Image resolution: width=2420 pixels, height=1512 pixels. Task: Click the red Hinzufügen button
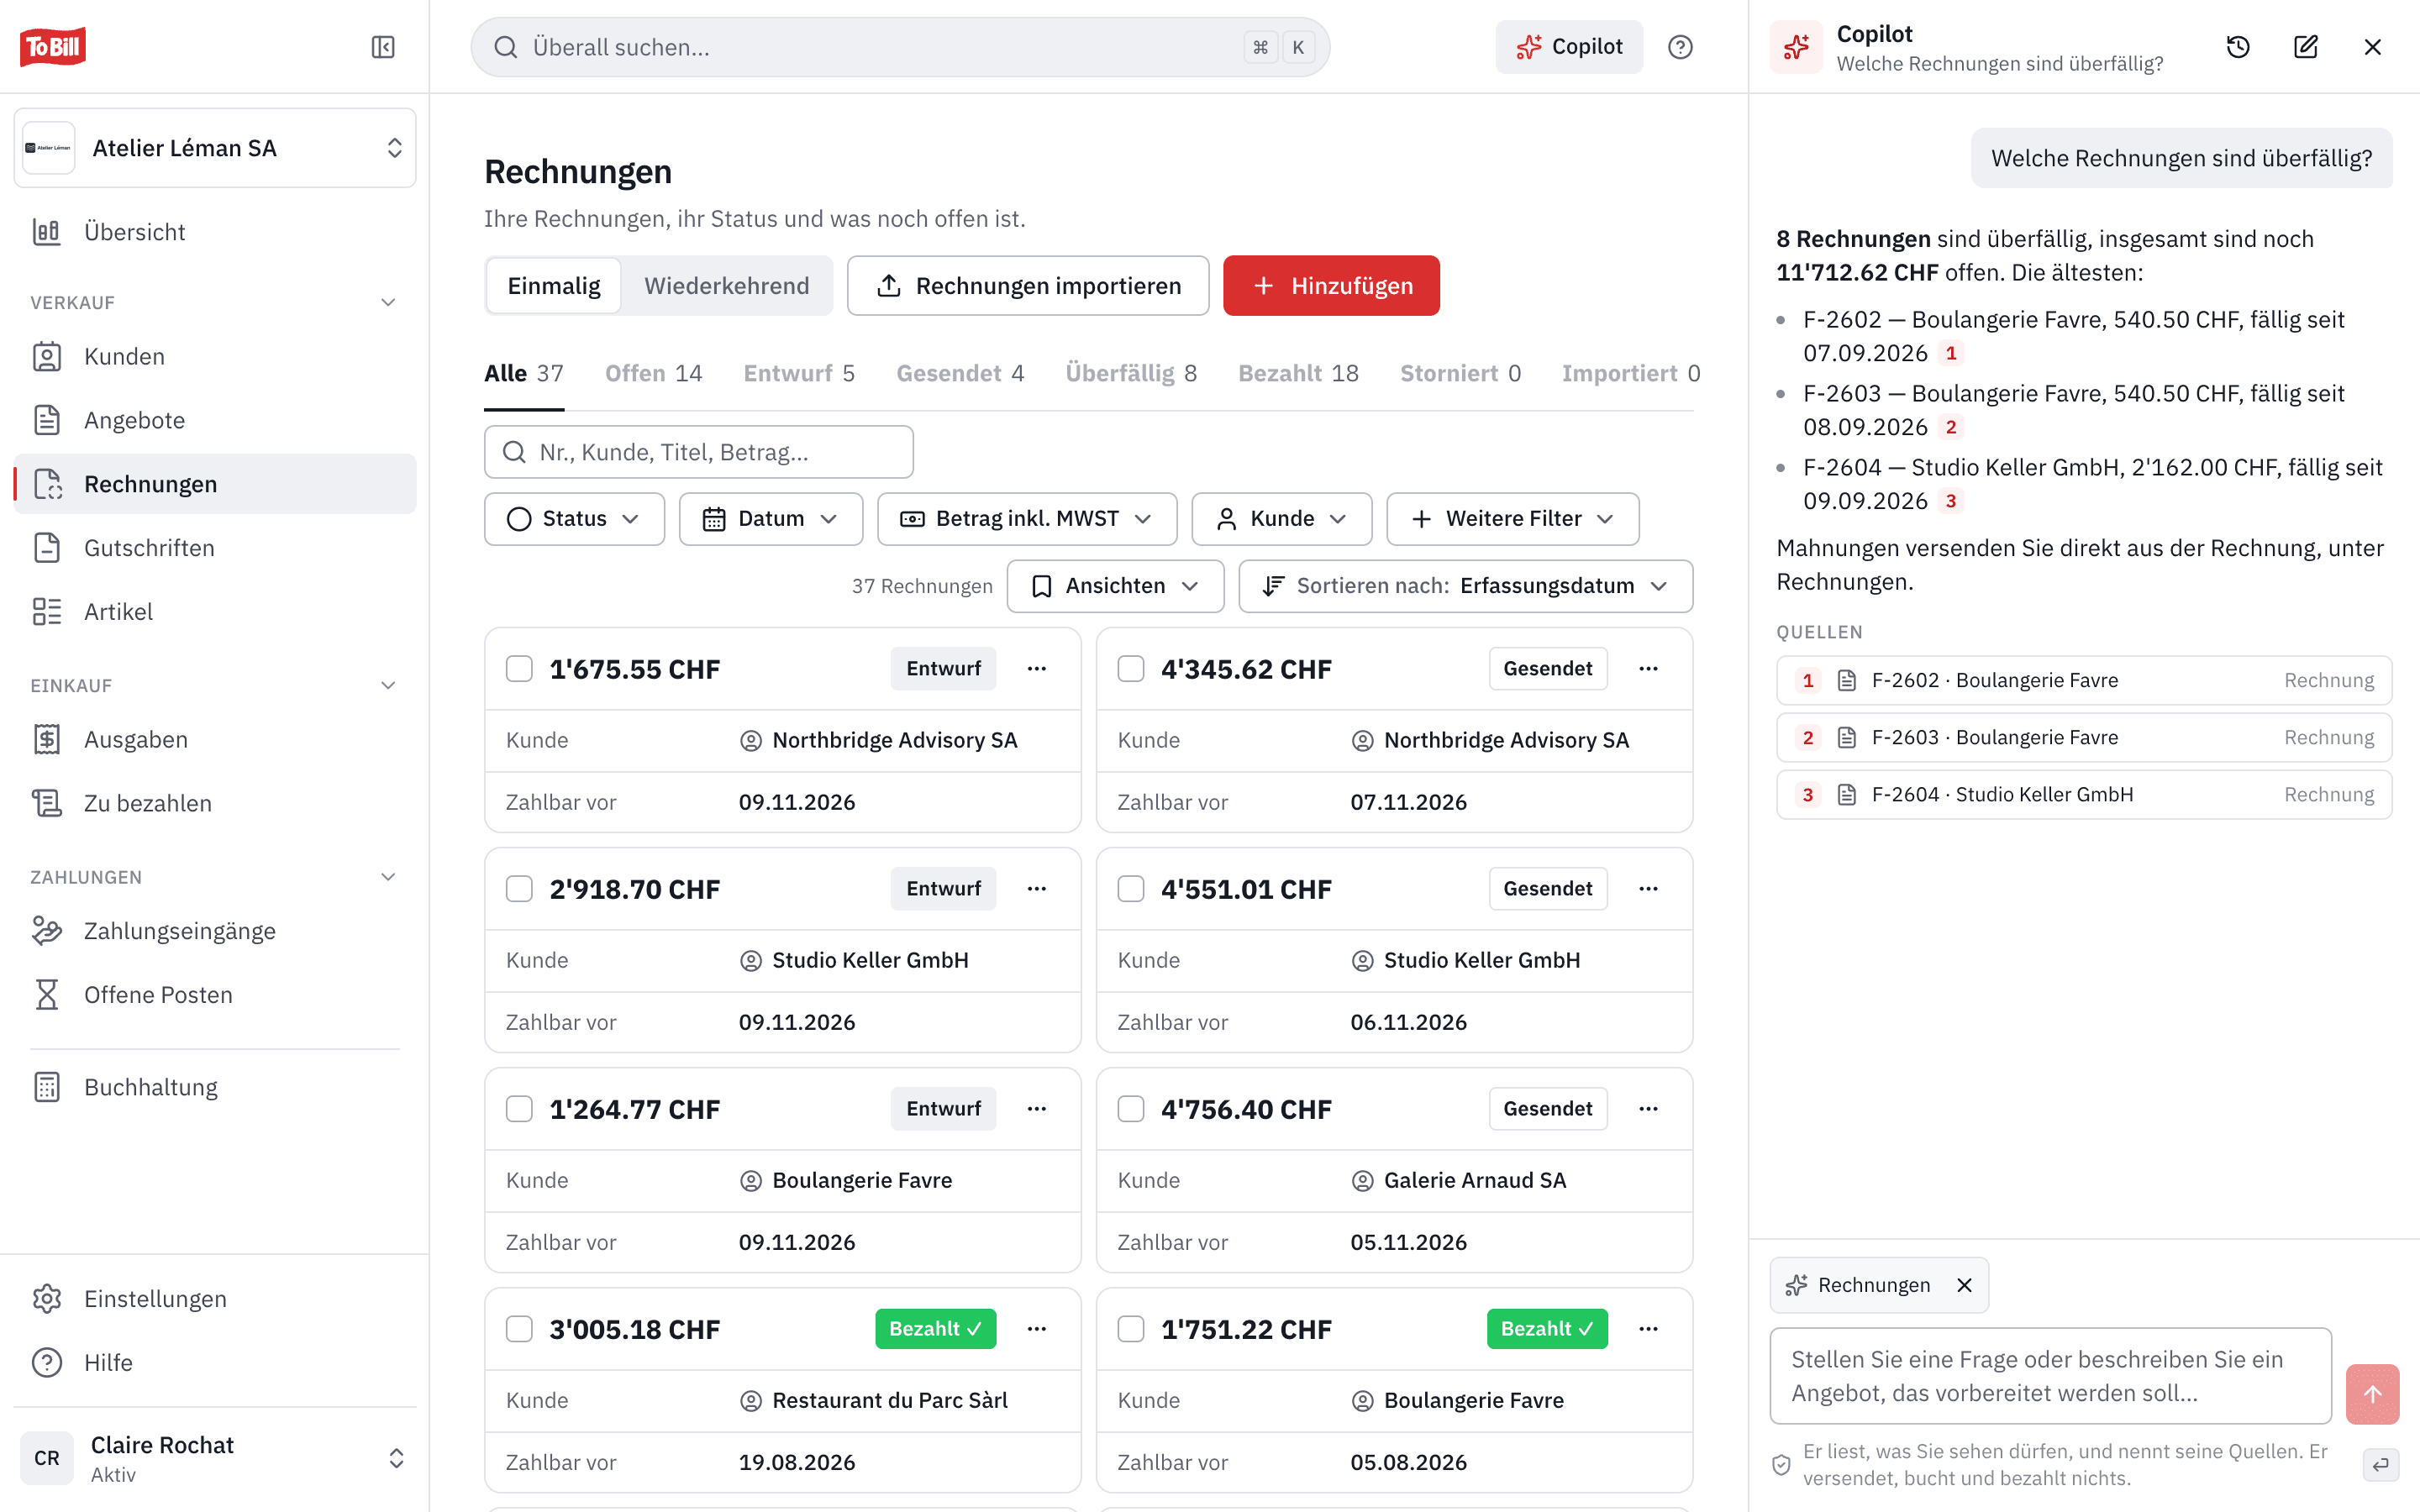[1331, 286]
